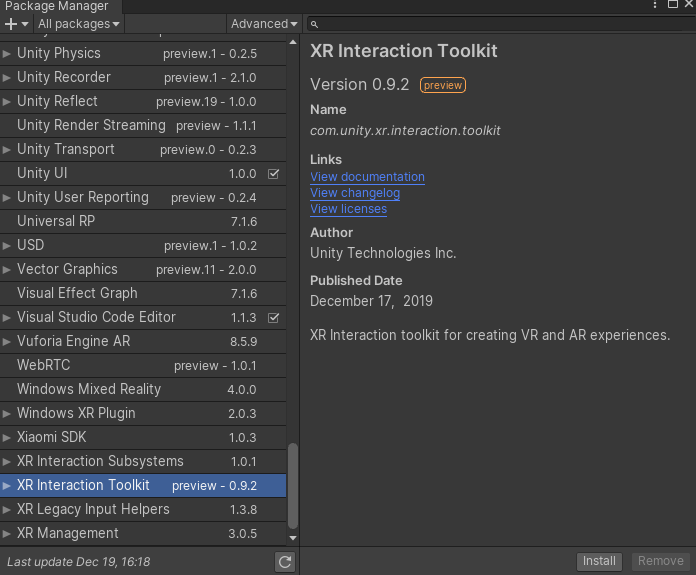Click the search magnifier icon
The width and height of the screenshot is (696, 575).
click(x=314, y=24)
